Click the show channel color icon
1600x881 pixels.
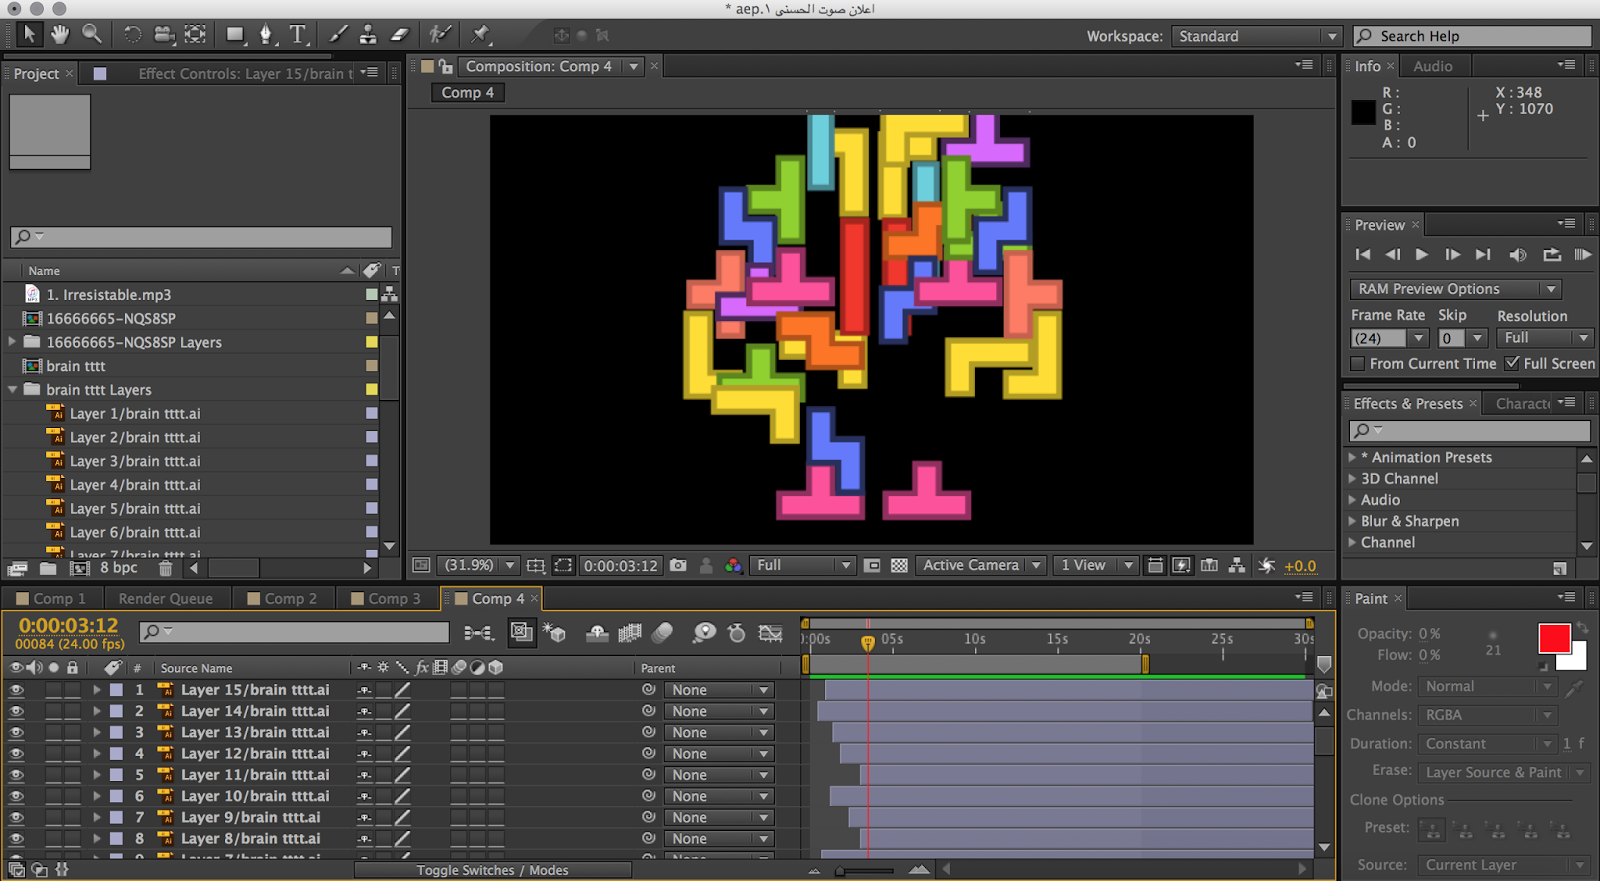pos(734,565)
